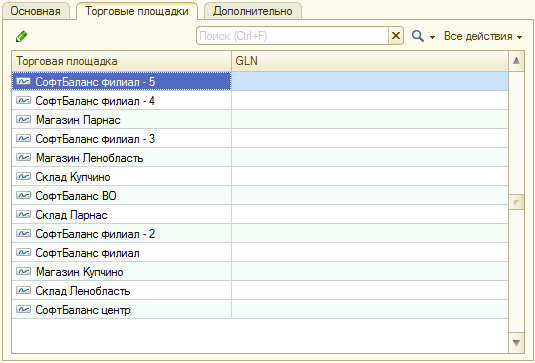The height and width of the screenshot is (363, 535).
Task: Click the magnifying glass search icon
Action: click(x=418, y=36)
